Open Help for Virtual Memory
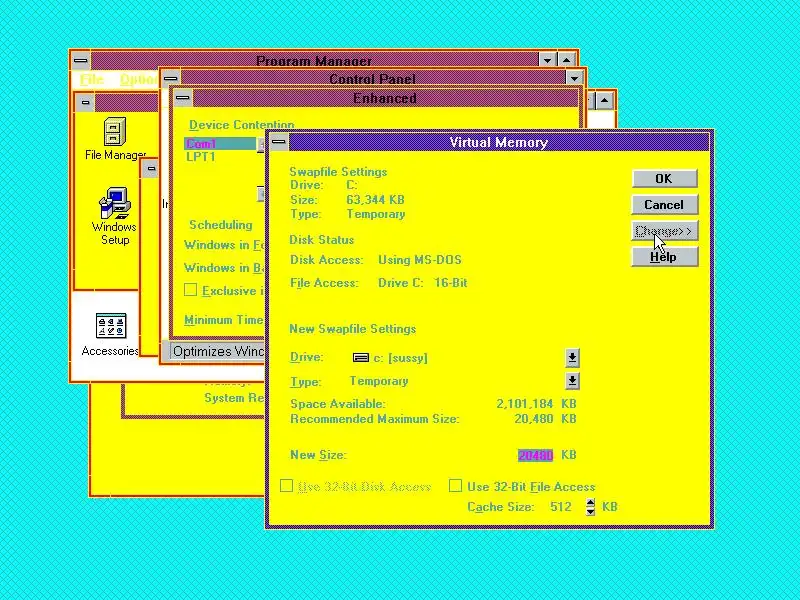 point(664,257)
